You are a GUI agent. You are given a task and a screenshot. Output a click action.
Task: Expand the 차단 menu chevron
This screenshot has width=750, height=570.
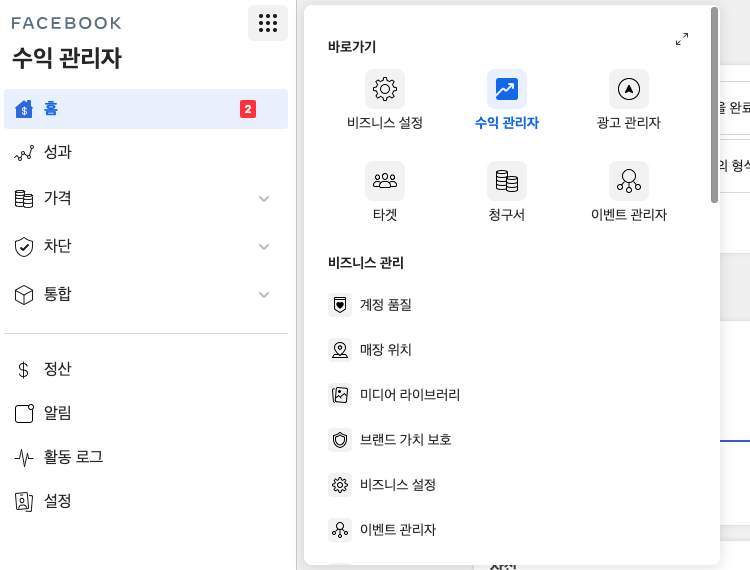coord(264,247)
